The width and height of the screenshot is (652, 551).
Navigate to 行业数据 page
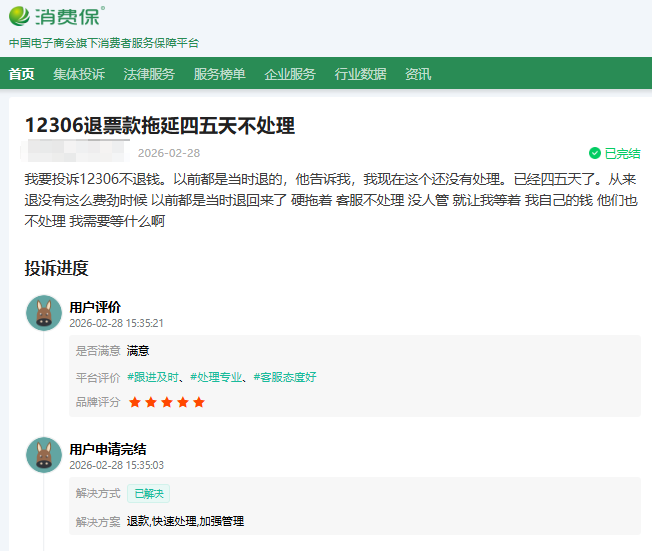point(360,74)
